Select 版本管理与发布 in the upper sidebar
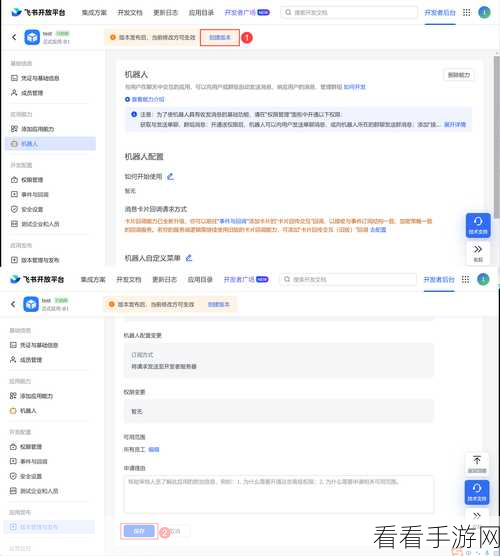The height and width of the screenshot is (556, 500). pyautogui.click(x=50, y=260)
